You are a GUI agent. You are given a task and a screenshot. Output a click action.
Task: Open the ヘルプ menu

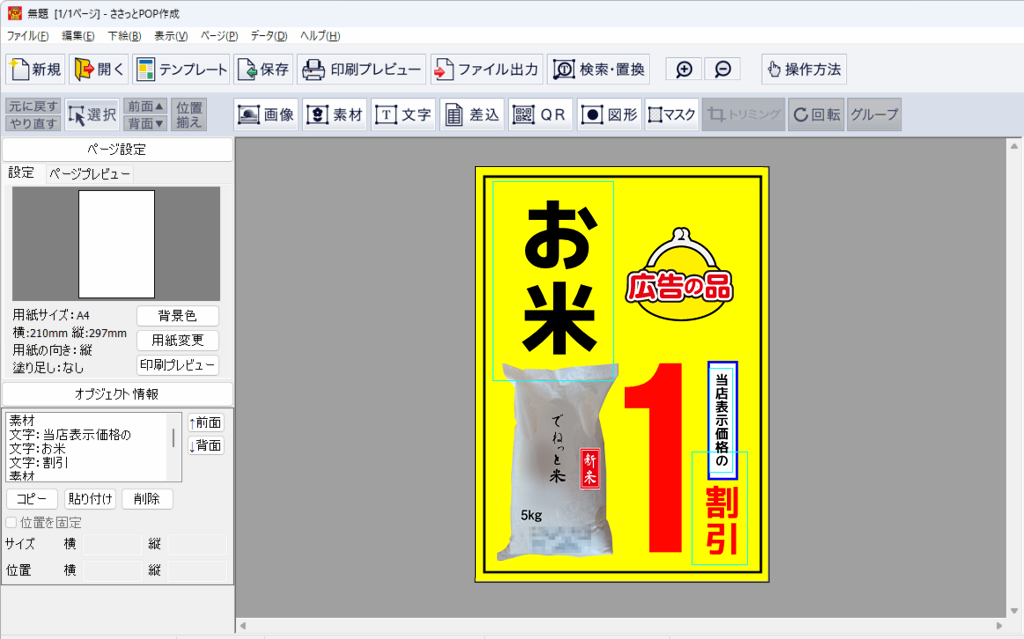[x=320, y=36]
